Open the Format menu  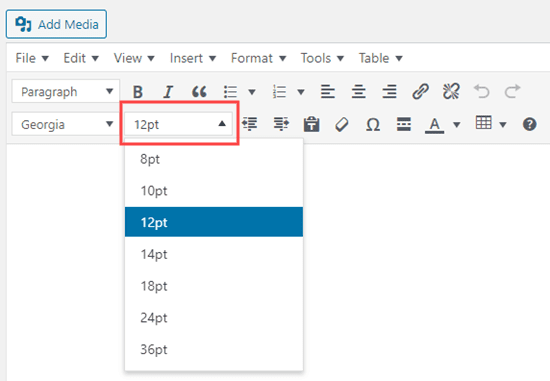(x=259, y=58)
